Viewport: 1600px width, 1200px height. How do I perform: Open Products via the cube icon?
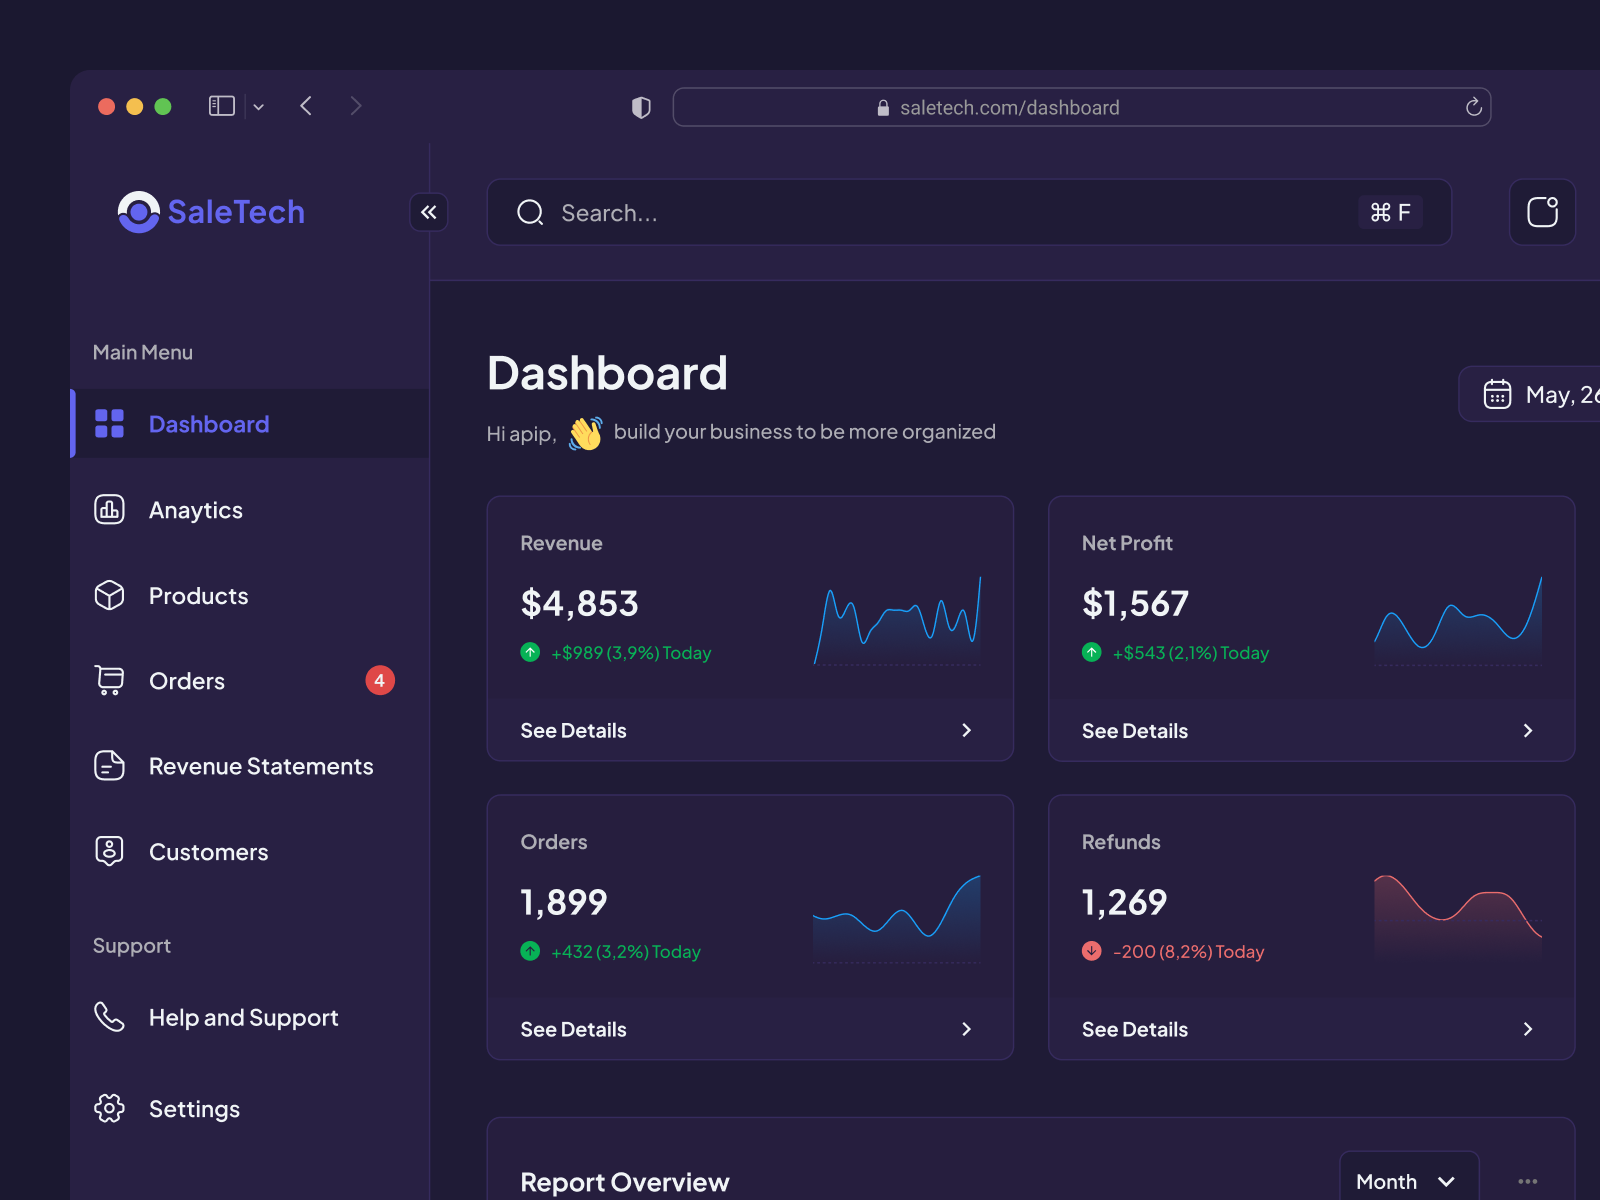(109, 596)
